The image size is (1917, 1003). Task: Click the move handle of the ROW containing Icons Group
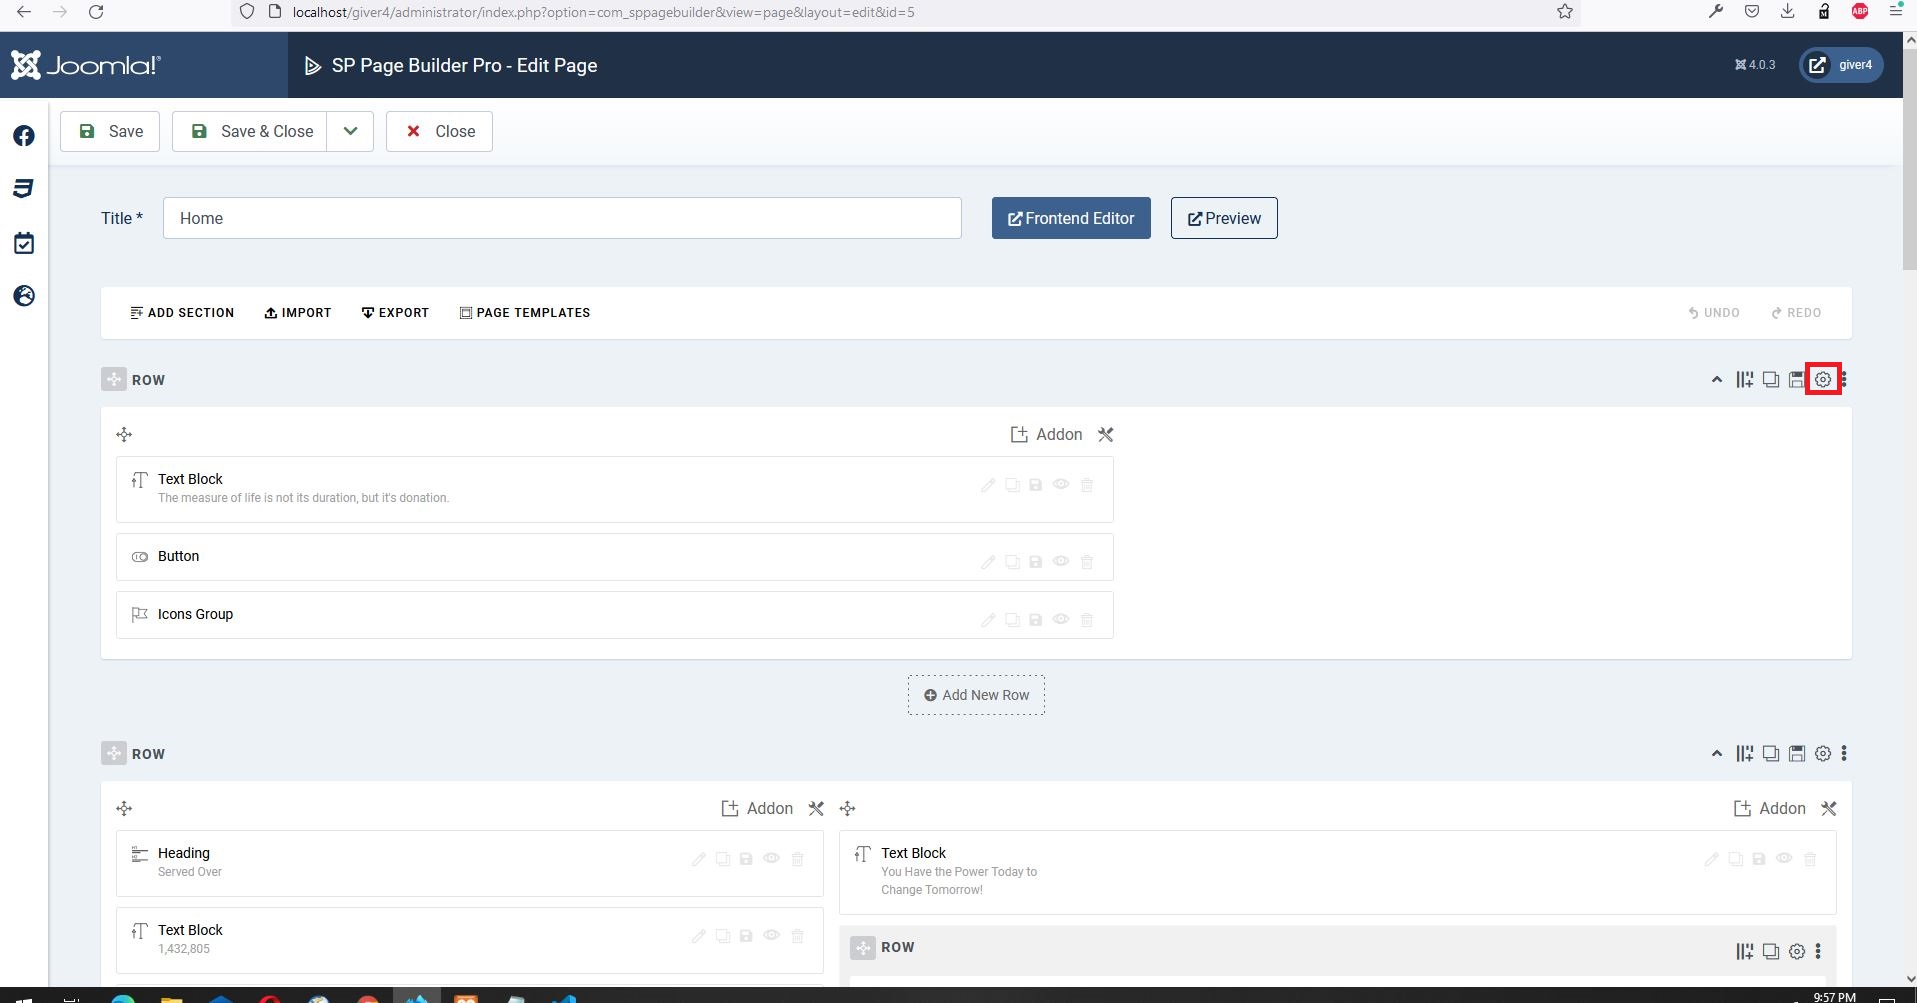click(x=114, y=380)
